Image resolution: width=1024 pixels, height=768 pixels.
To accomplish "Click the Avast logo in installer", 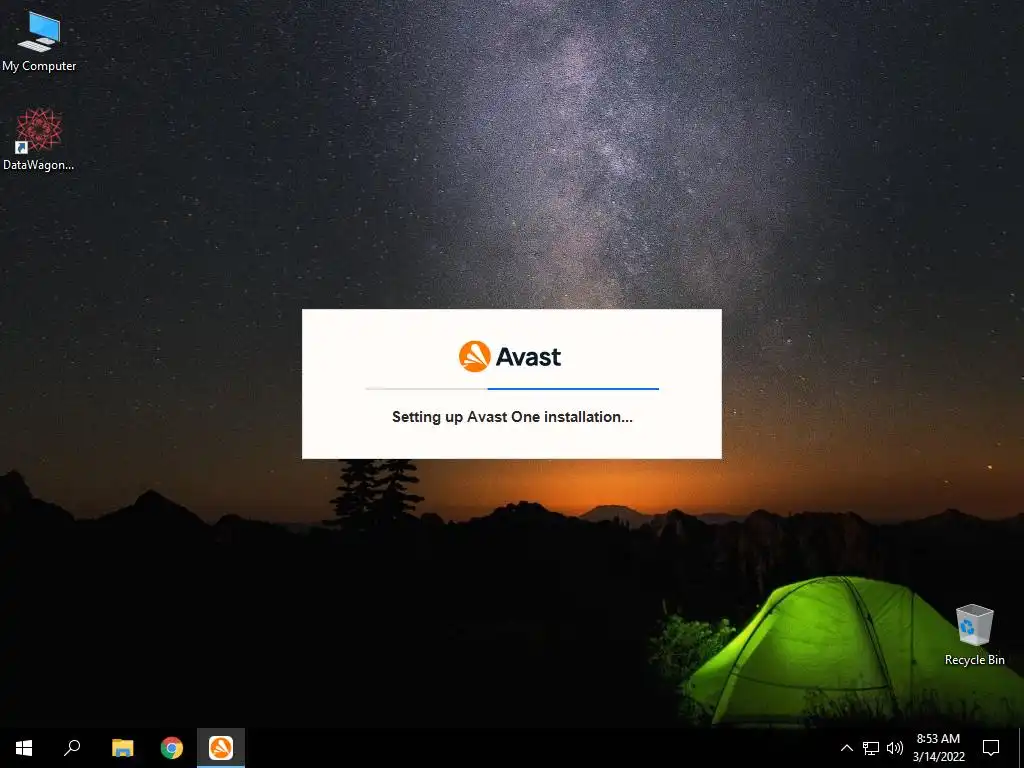I will coord(510,357).
